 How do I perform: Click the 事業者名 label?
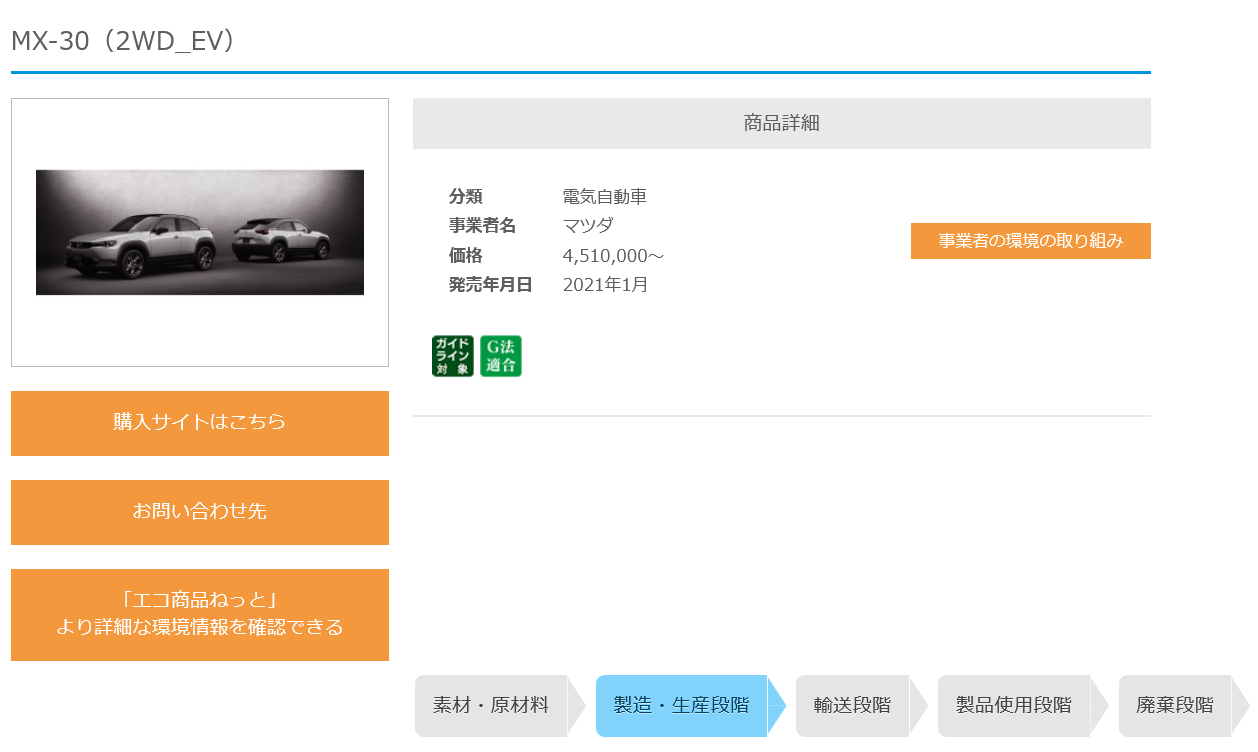(x=483, y=226)
